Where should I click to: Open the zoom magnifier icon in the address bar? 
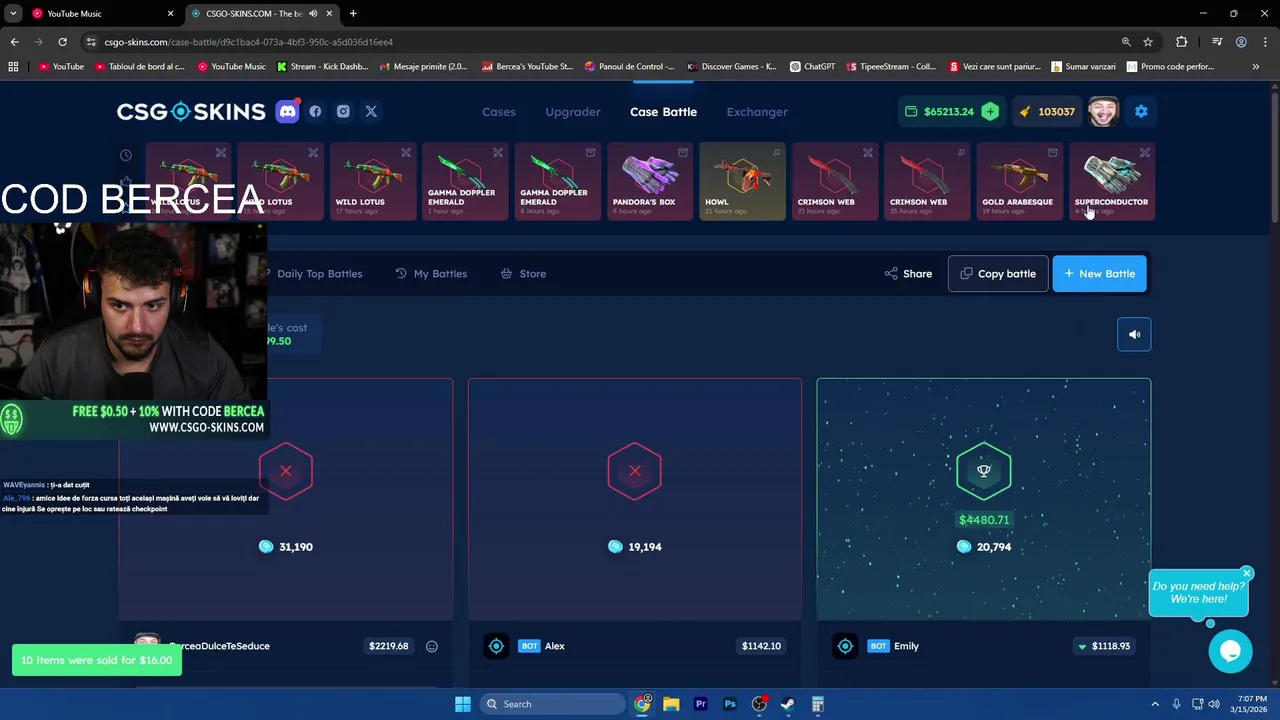coord(1126,42)
